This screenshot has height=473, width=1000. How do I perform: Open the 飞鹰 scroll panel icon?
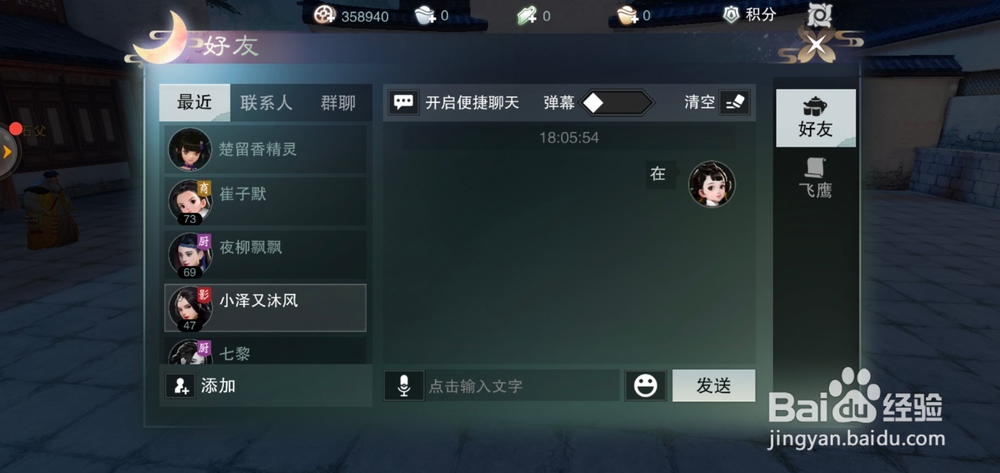point(815,168)
